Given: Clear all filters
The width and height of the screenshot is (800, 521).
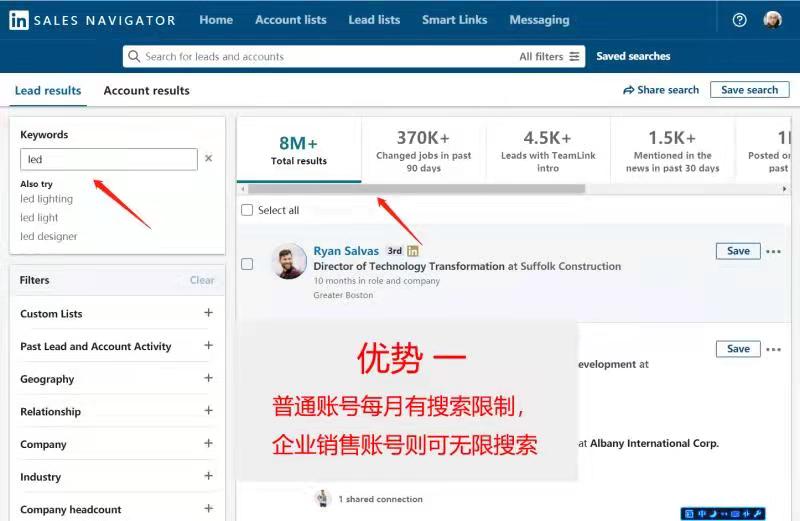Looking at the screenshot, I should coord(202,280).
